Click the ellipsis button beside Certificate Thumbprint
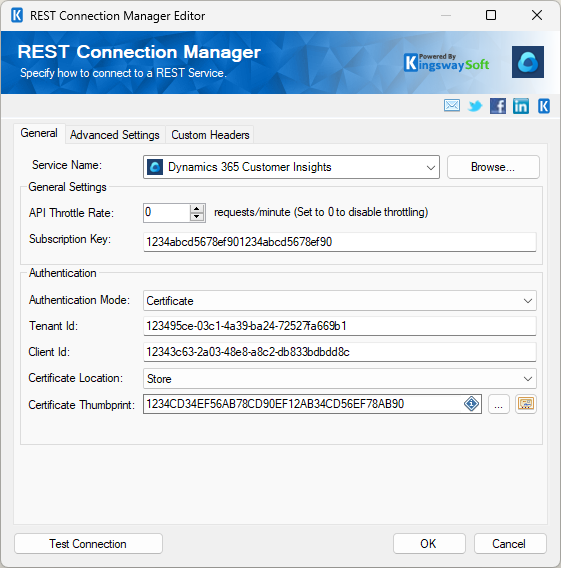The image size is (561, 568). pyautogui.click(x=499, y=404)
